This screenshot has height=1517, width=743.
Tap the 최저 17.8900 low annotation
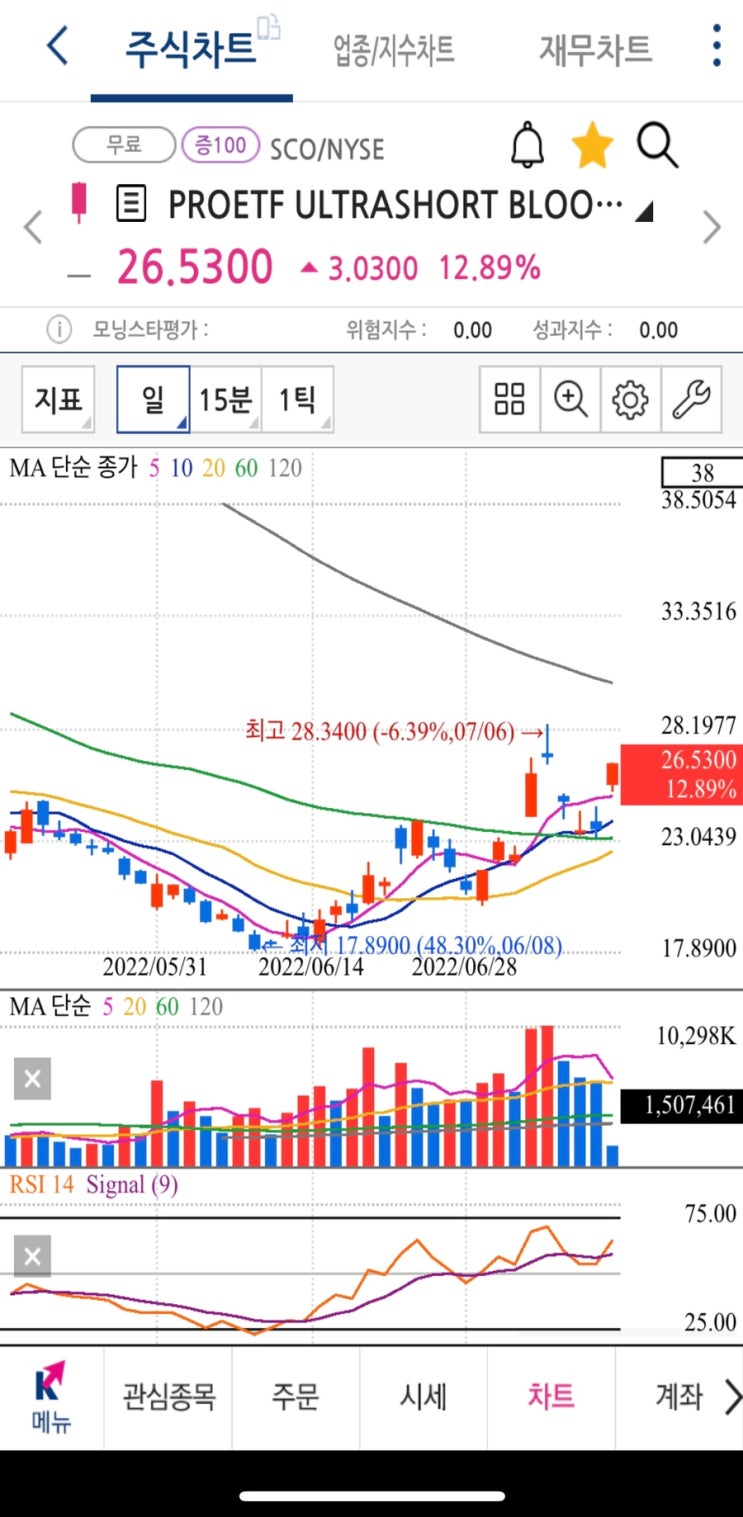click(x=412, y=944)
